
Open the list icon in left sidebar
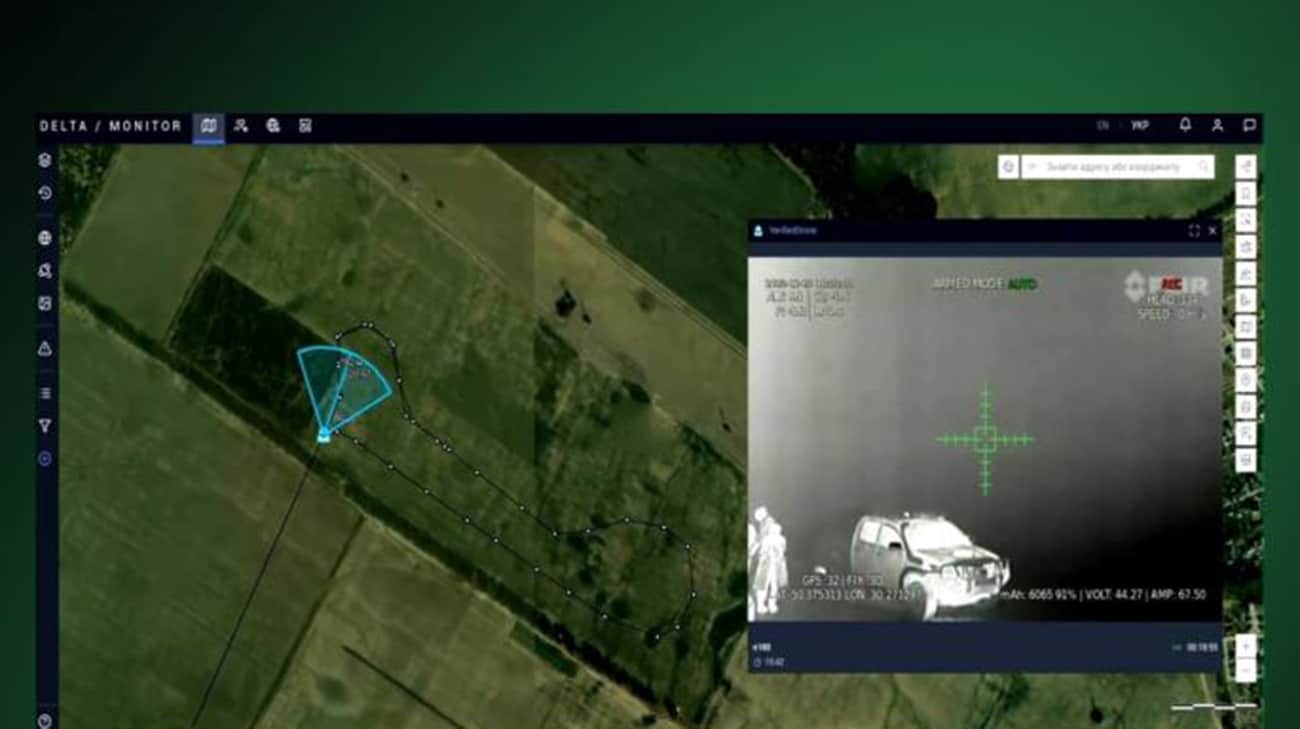point(45,393)
